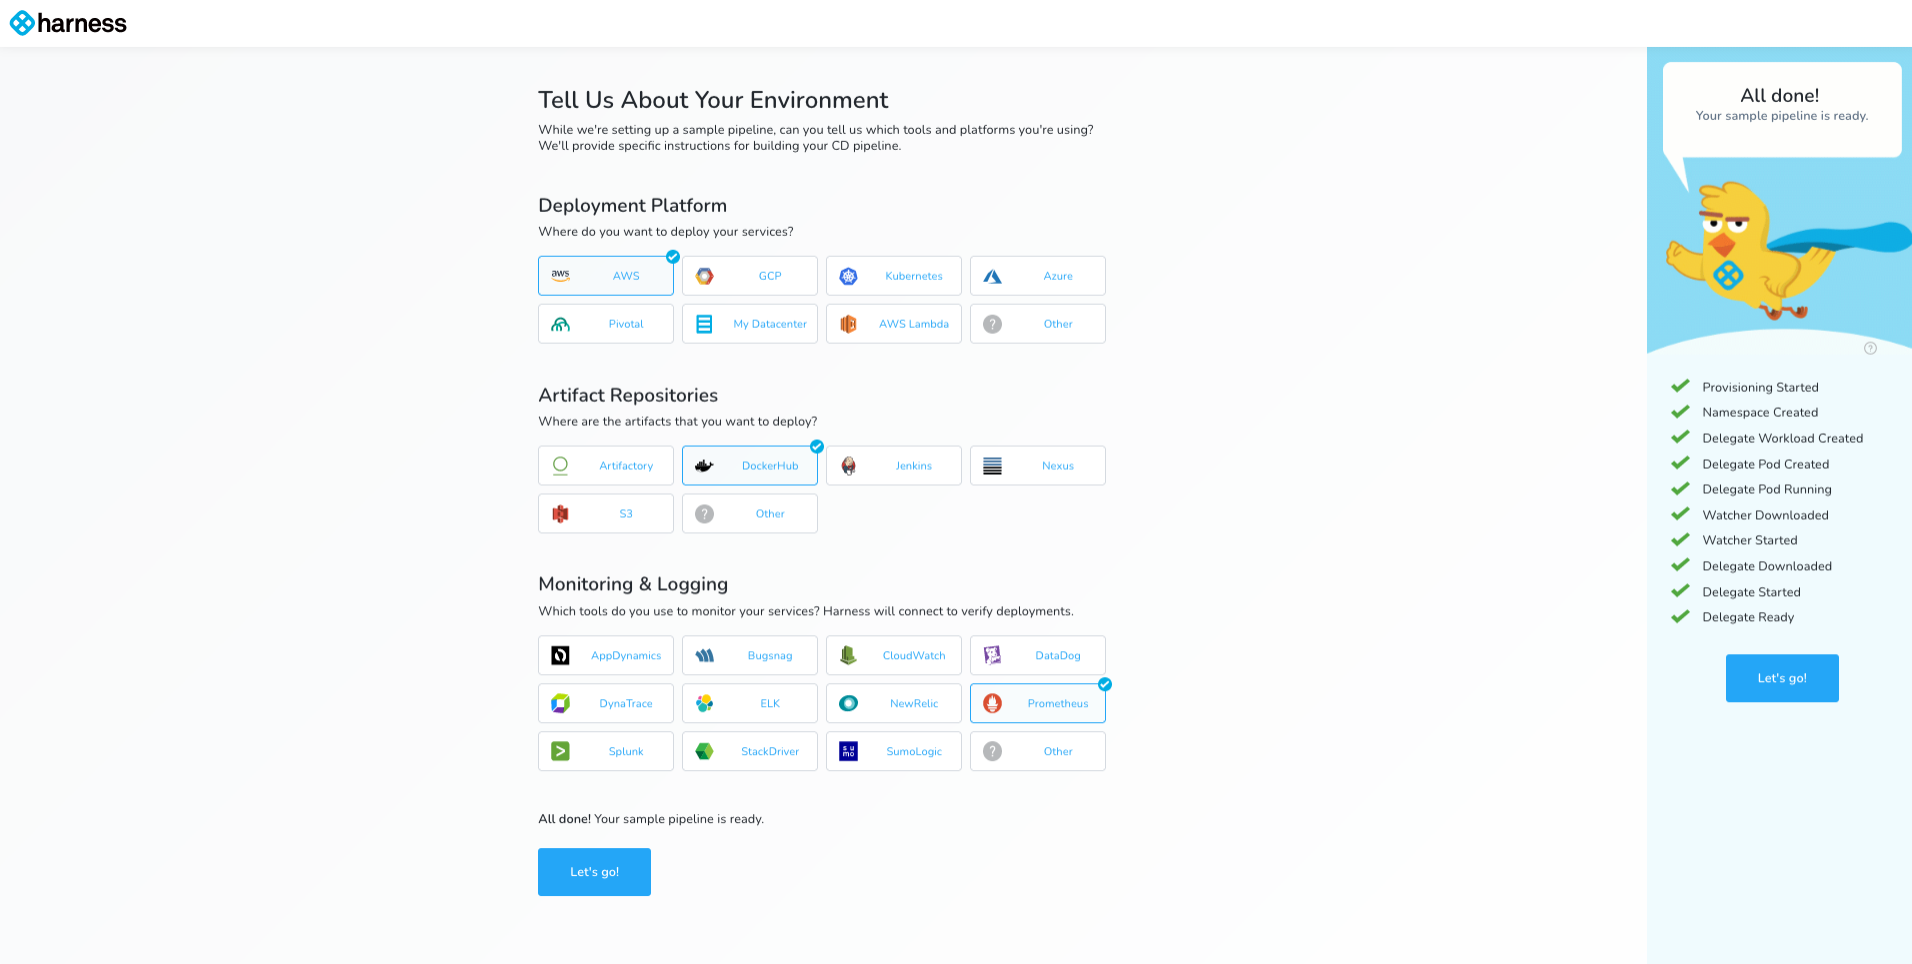
Task: Choose Pivotal deployment platform
Action: click(606, 324)
